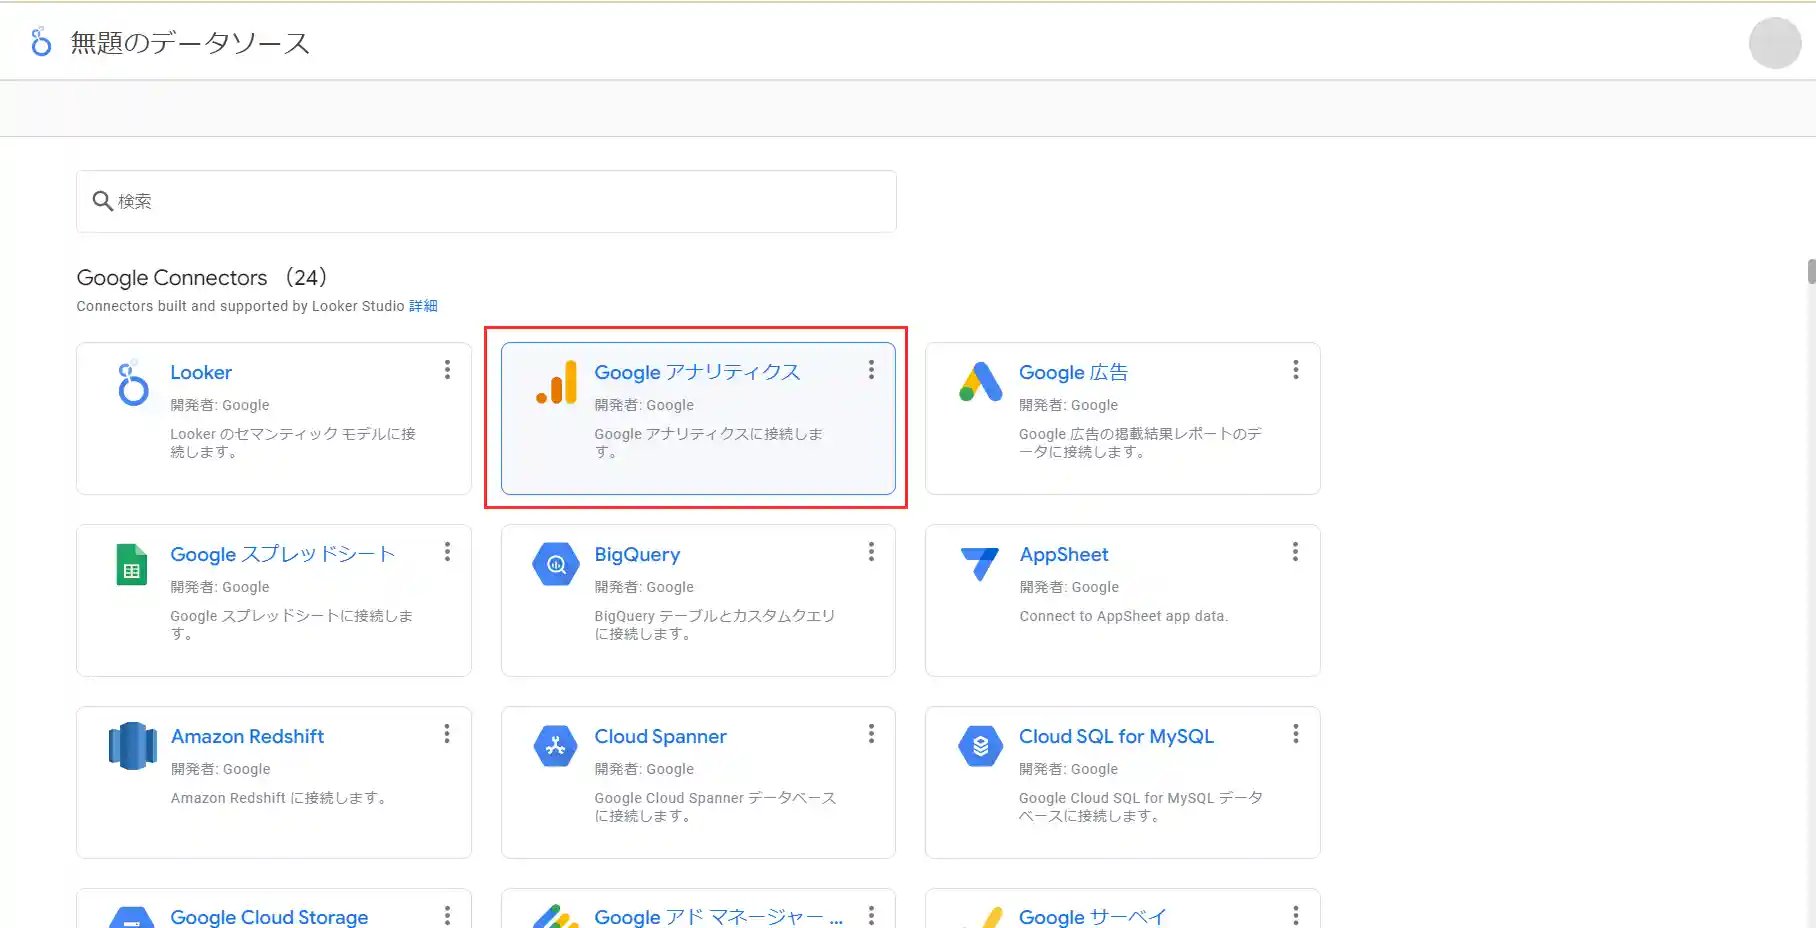Image resolution: width=1816 pixels, height=928 pixels.
Task: Open more options for BigQuery card
Action: click(x=871, y=552)
